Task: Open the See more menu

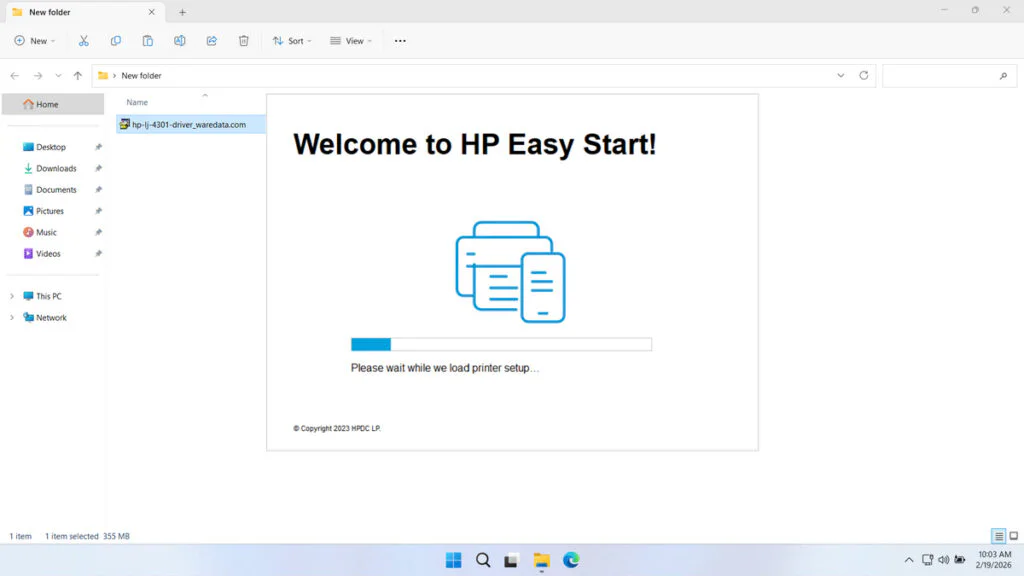Action: [400, 40]
